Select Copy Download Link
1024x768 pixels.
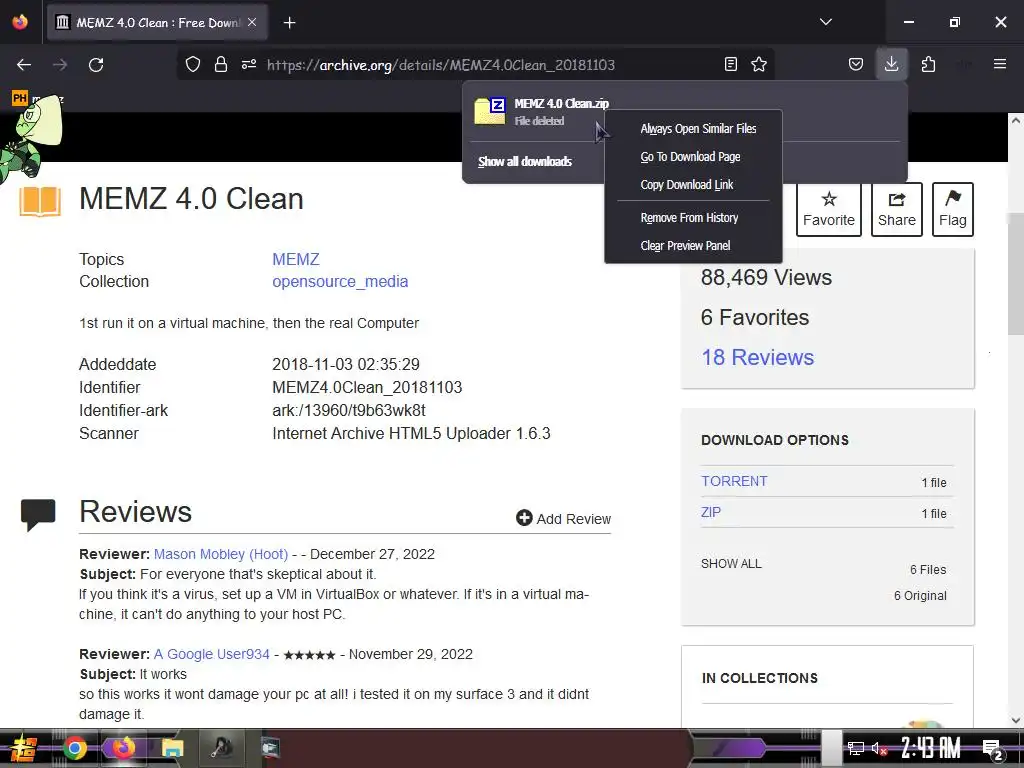pos(686,185)
